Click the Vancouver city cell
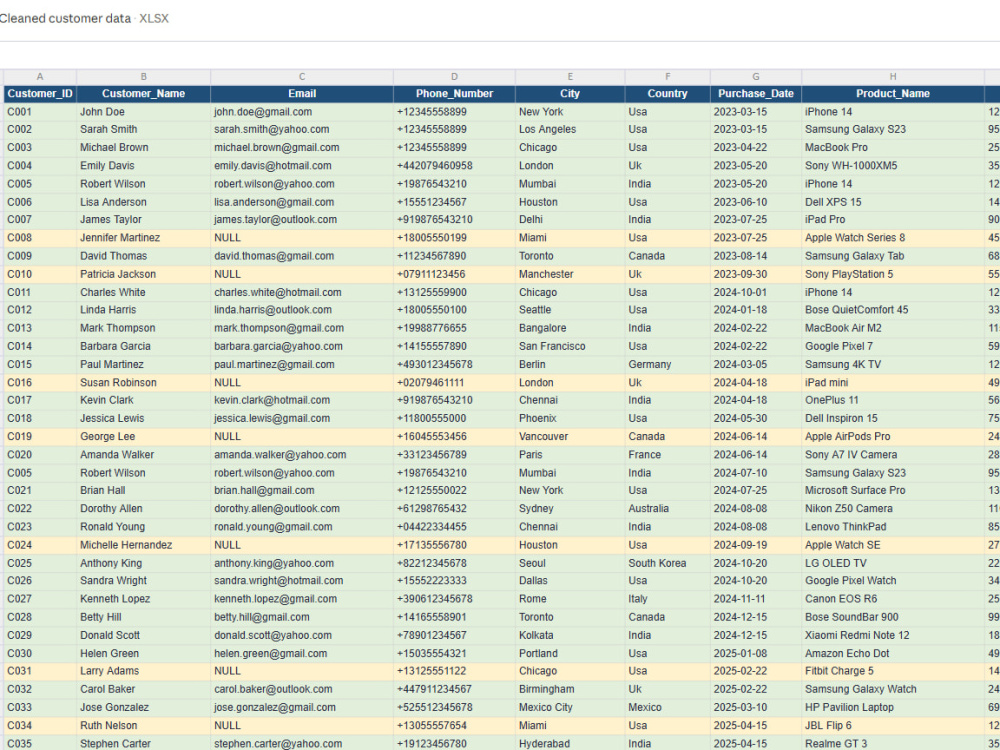This screenshot has height=750, width=1000. click(x=570, y=436)
